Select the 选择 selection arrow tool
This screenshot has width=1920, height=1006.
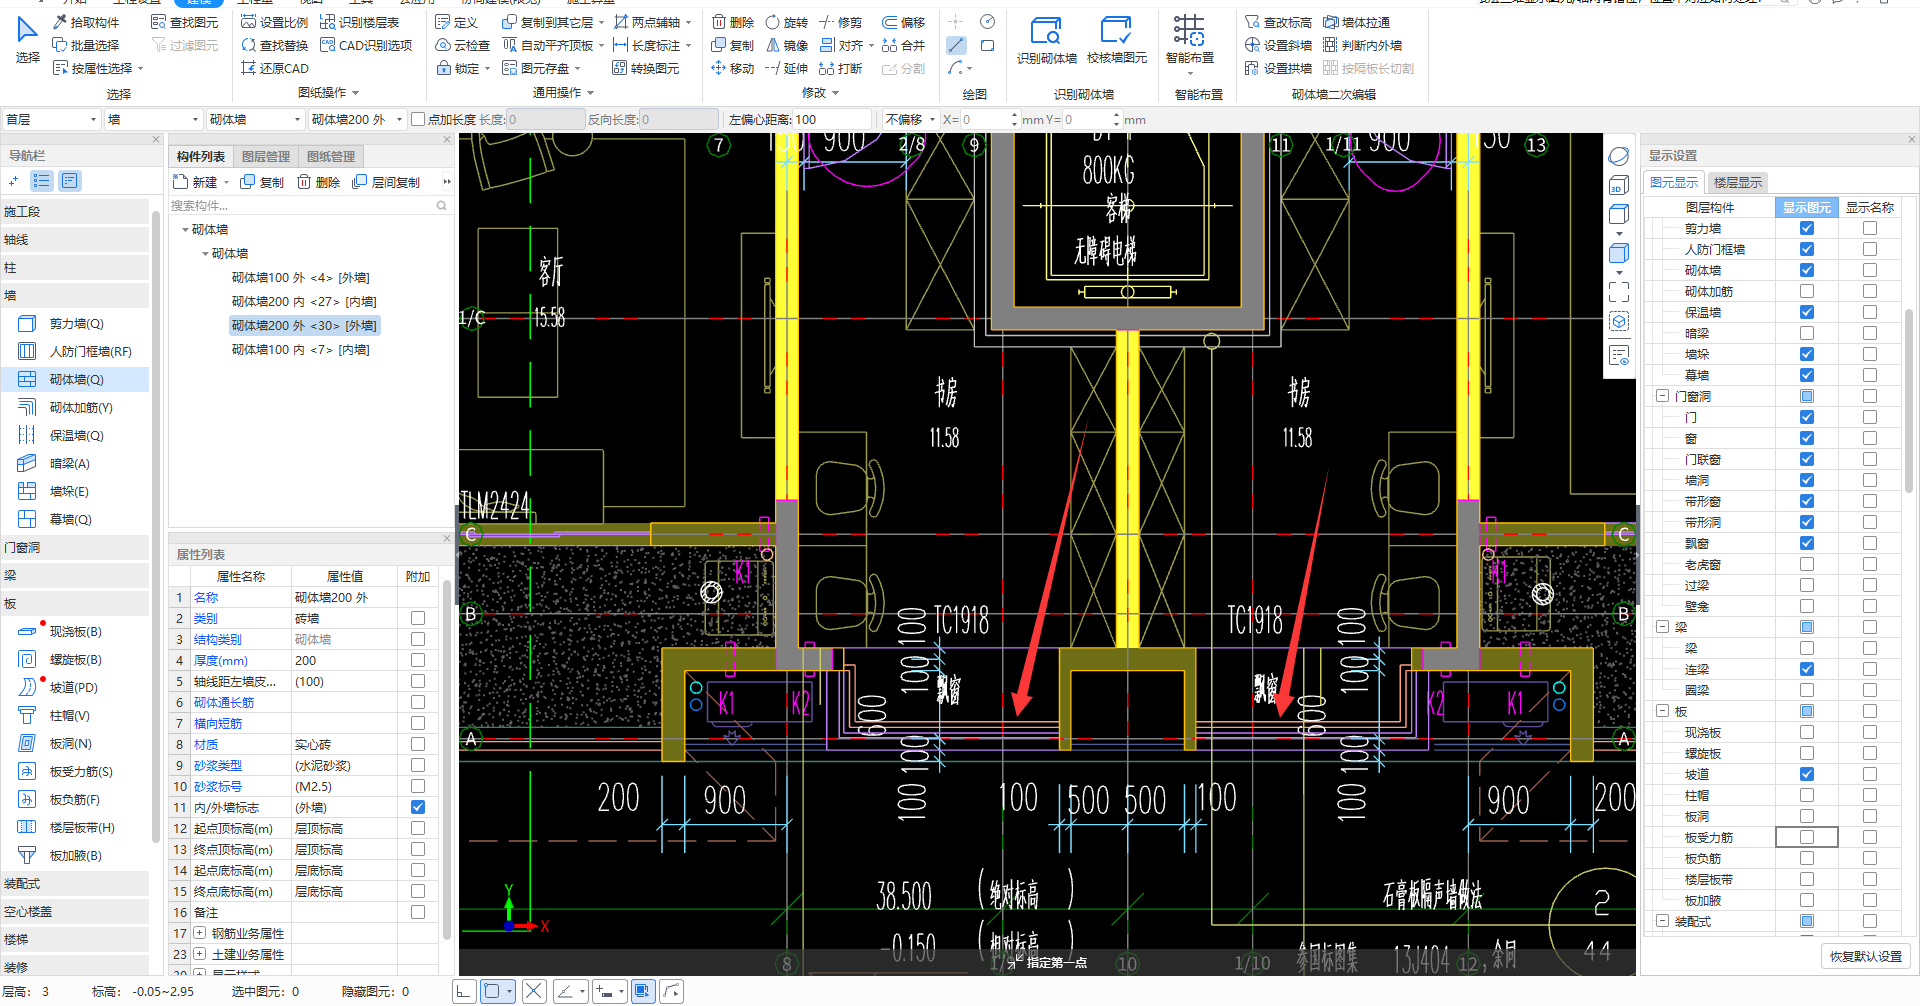click(x=27, y=40)
